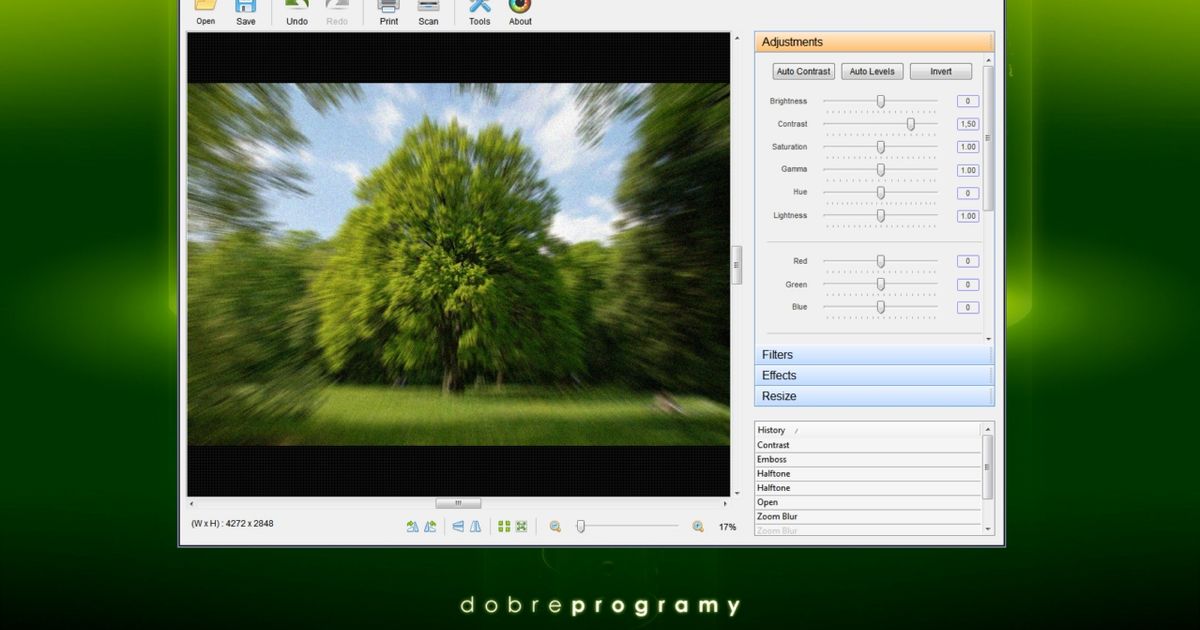Select the Emboss history entry

point(868,459)
